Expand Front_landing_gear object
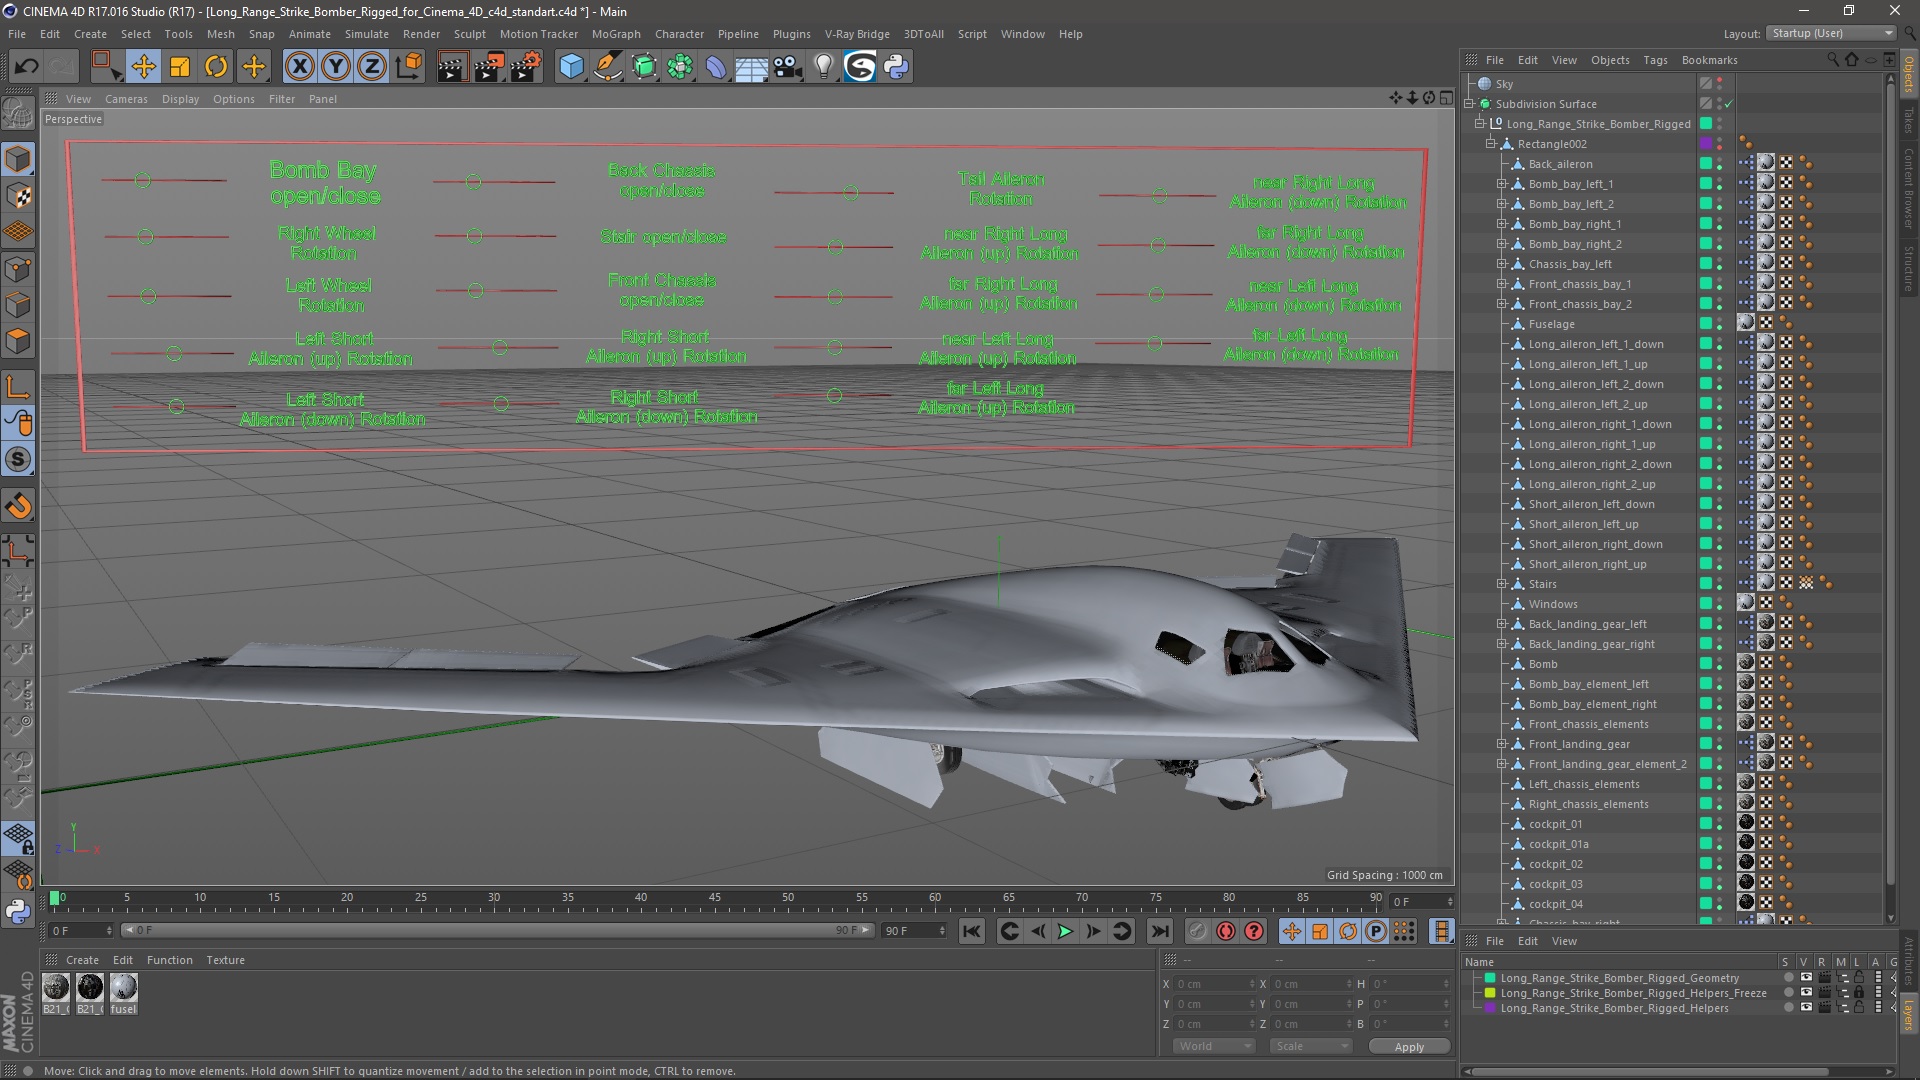 [x=1501, y=744]
